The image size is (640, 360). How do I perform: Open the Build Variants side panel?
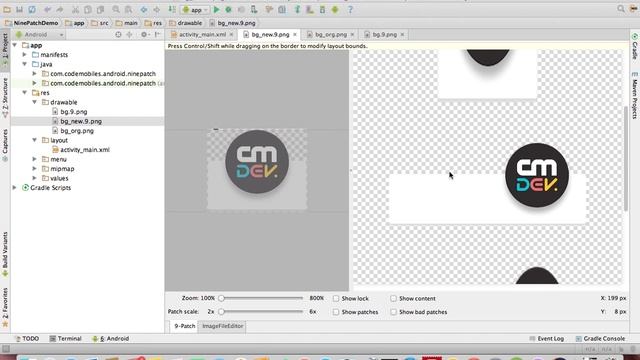click(5, 255)
